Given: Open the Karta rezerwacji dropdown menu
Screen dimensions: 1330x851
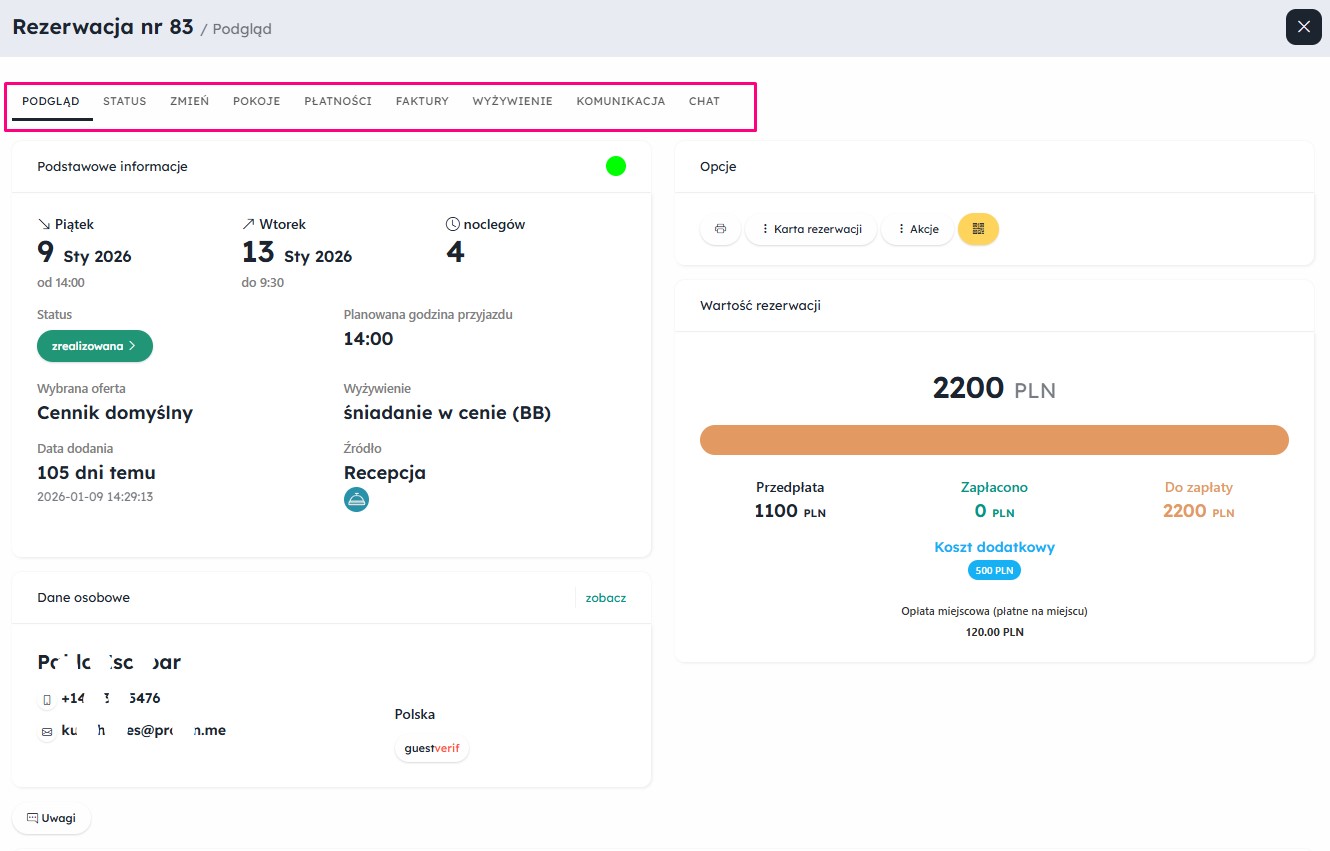Looking at the screenshot, I should coord(811,229).
